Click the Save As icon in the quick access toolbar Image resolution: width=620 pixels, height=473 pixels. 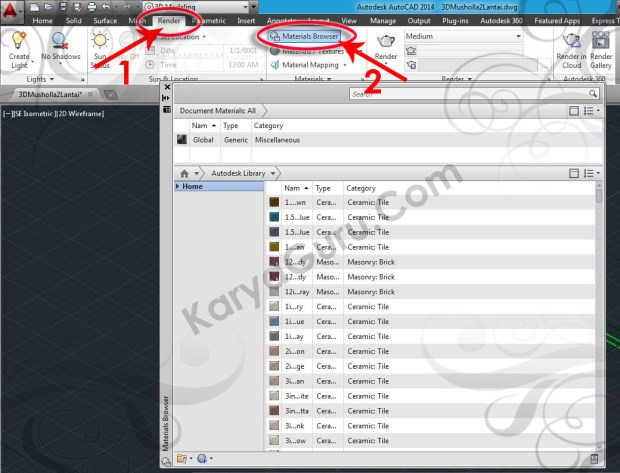pos(77,7)
